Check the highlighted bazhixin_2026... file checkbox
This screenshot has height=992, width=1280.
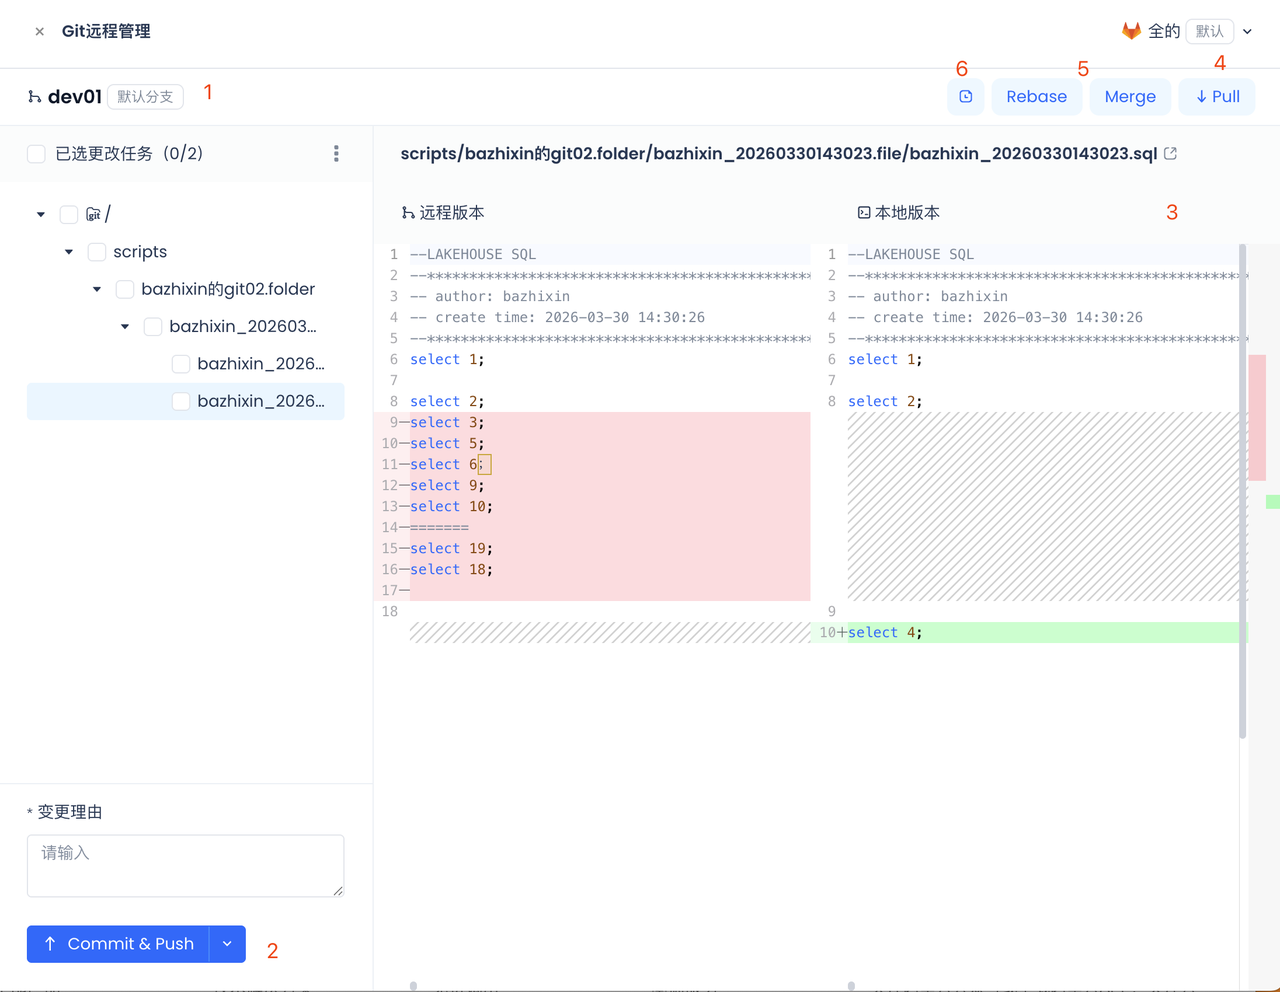181,401
